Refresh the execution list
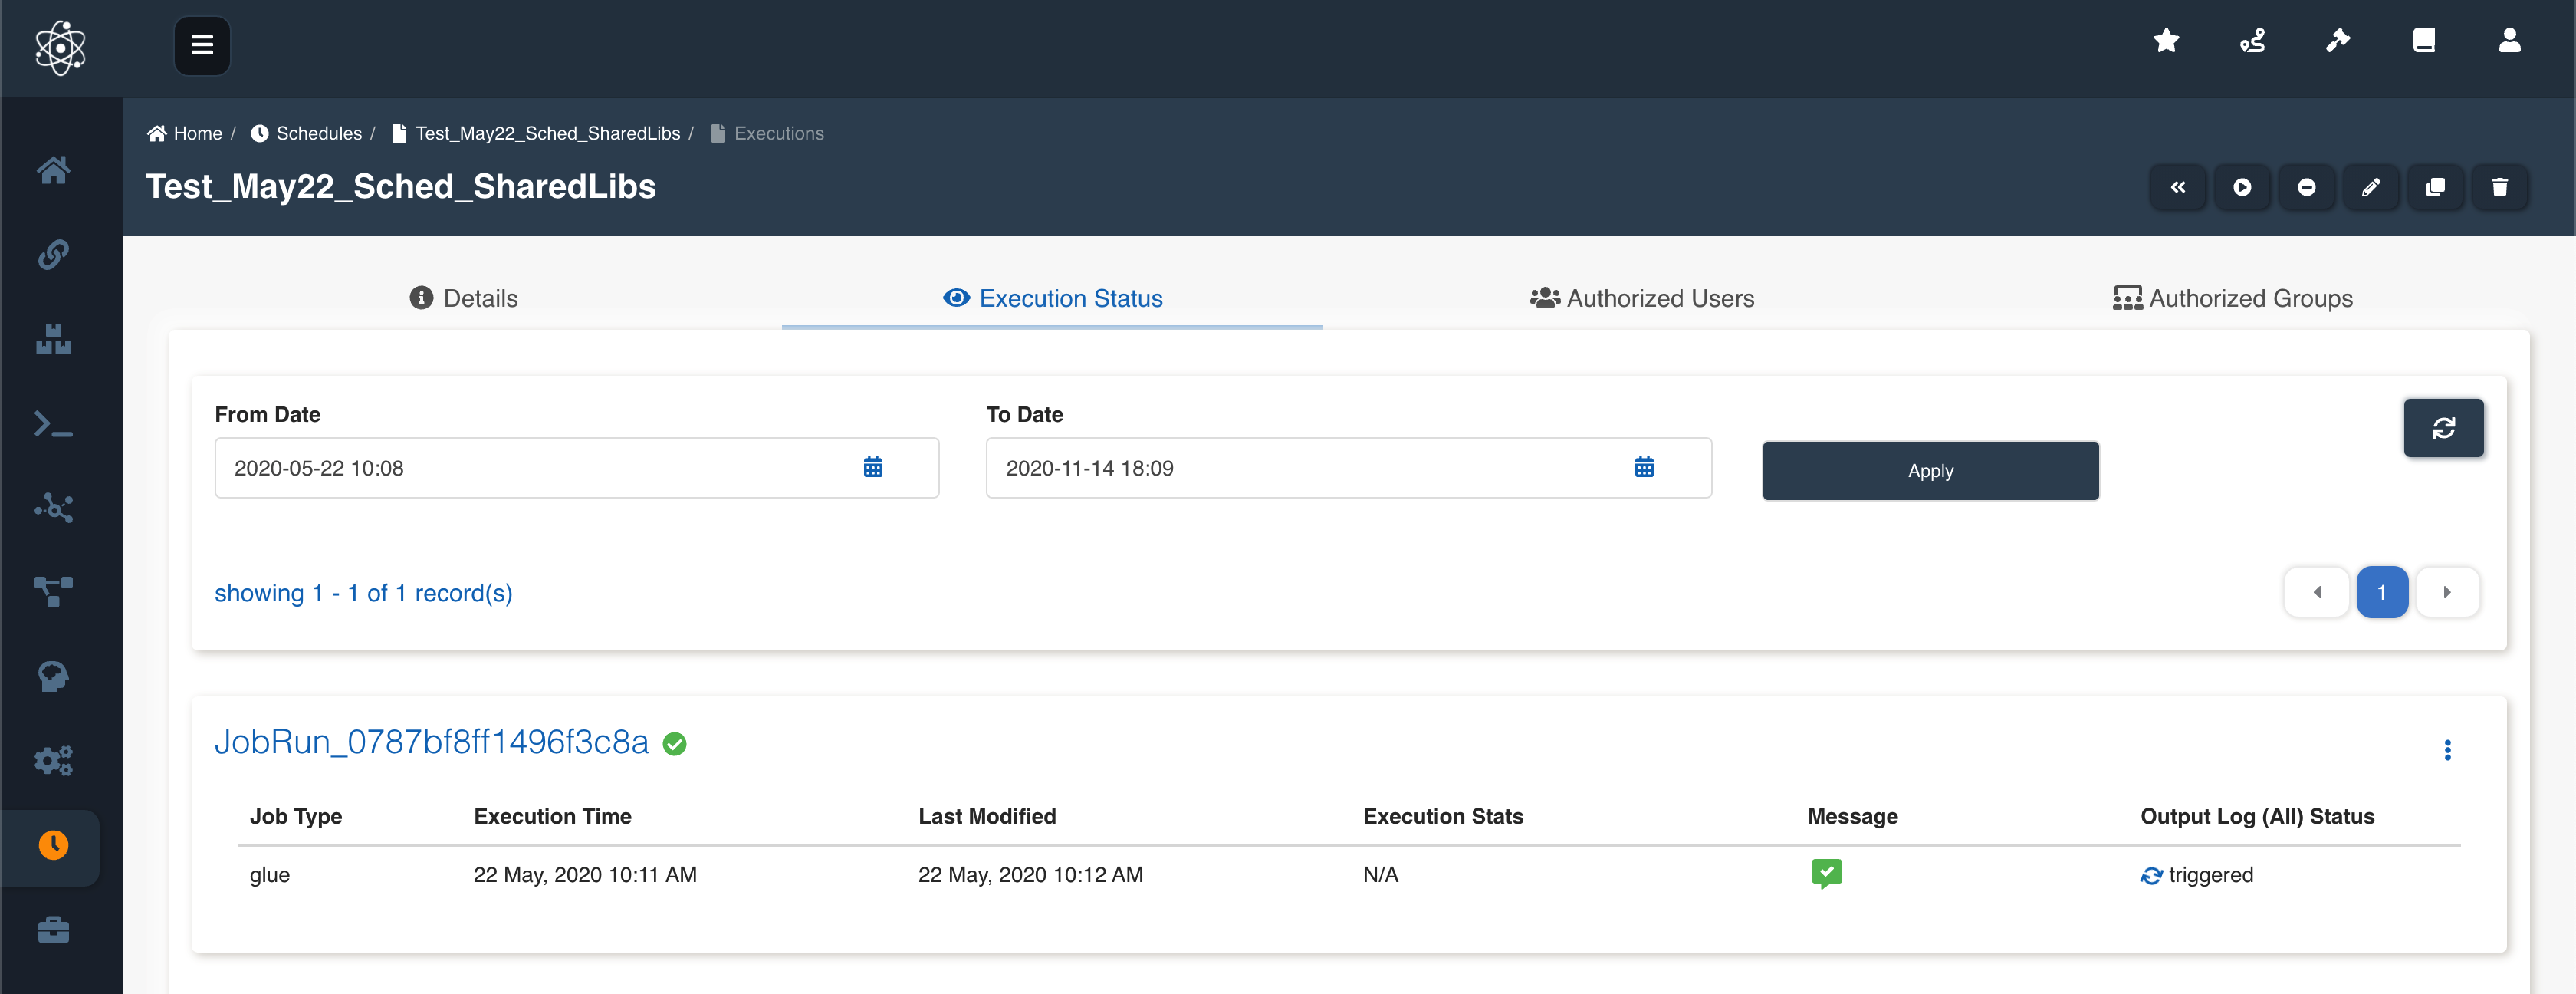The width and height of the screenshot is (2576, 994). [2444, 428]
